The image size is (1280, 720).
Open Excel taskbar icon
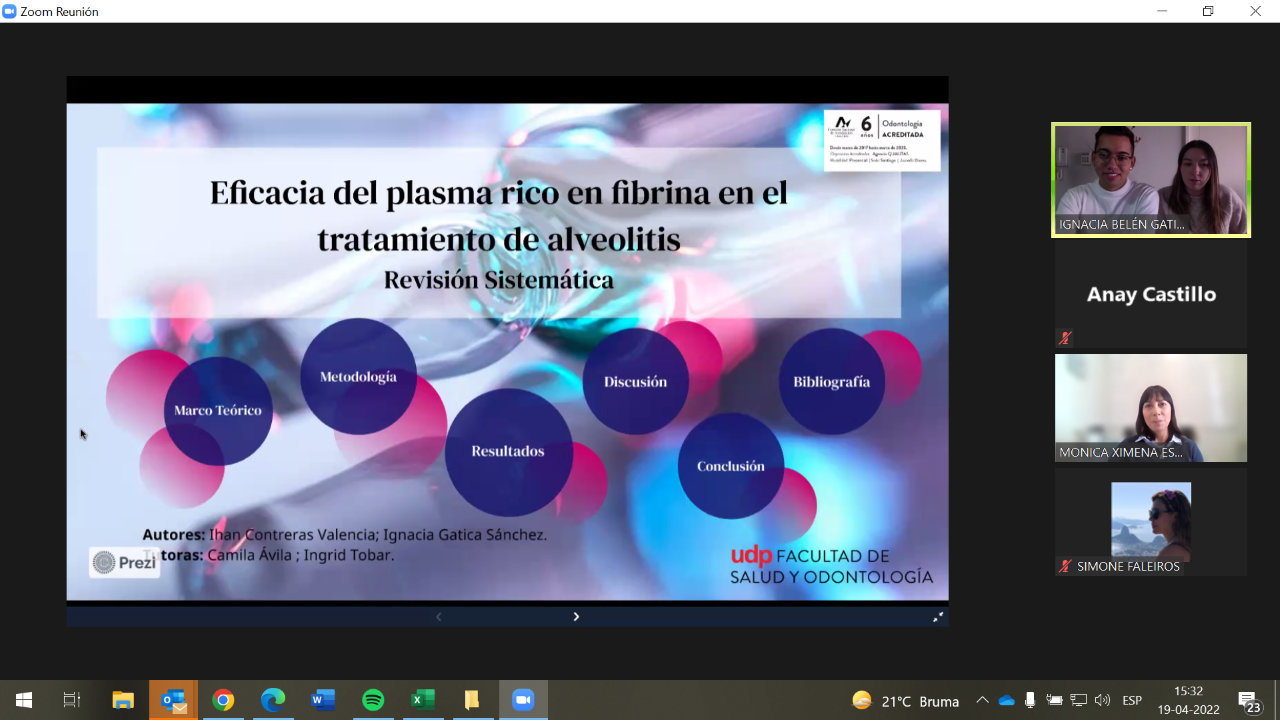coord(423,700)
